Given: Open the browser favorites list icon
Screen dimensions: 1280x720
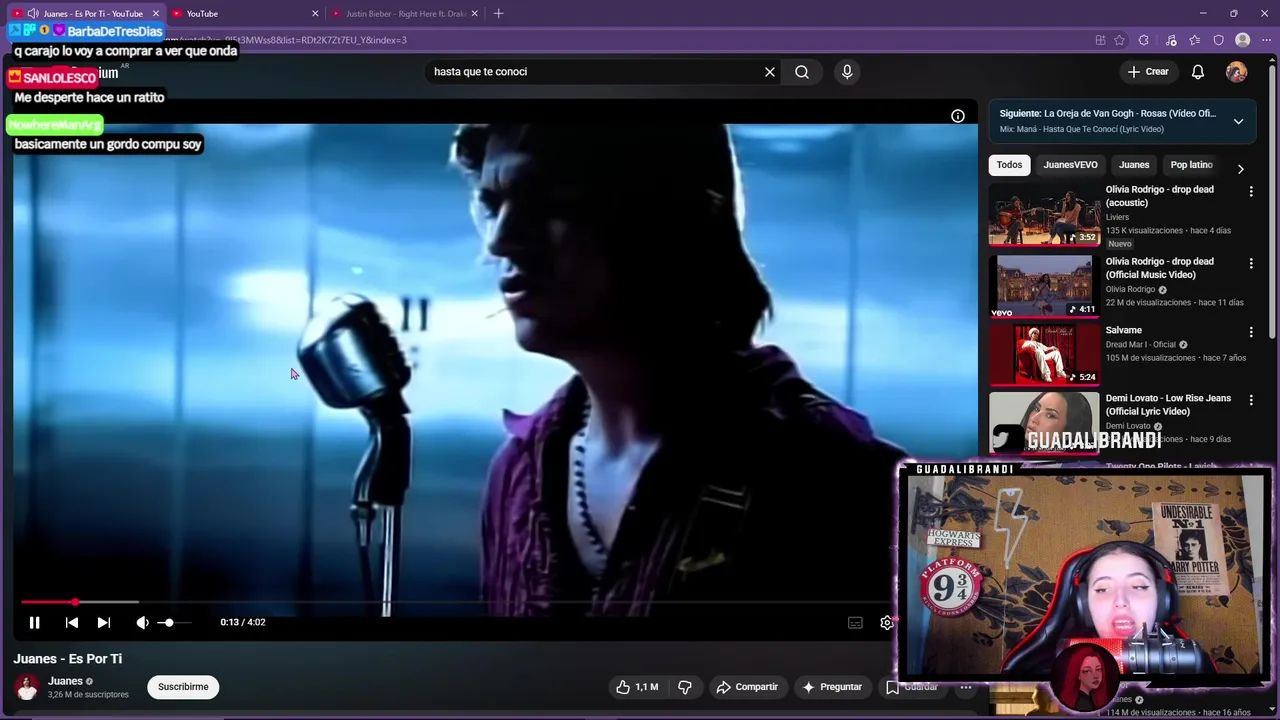Looking at the screenshot, I should (1195, 40).
